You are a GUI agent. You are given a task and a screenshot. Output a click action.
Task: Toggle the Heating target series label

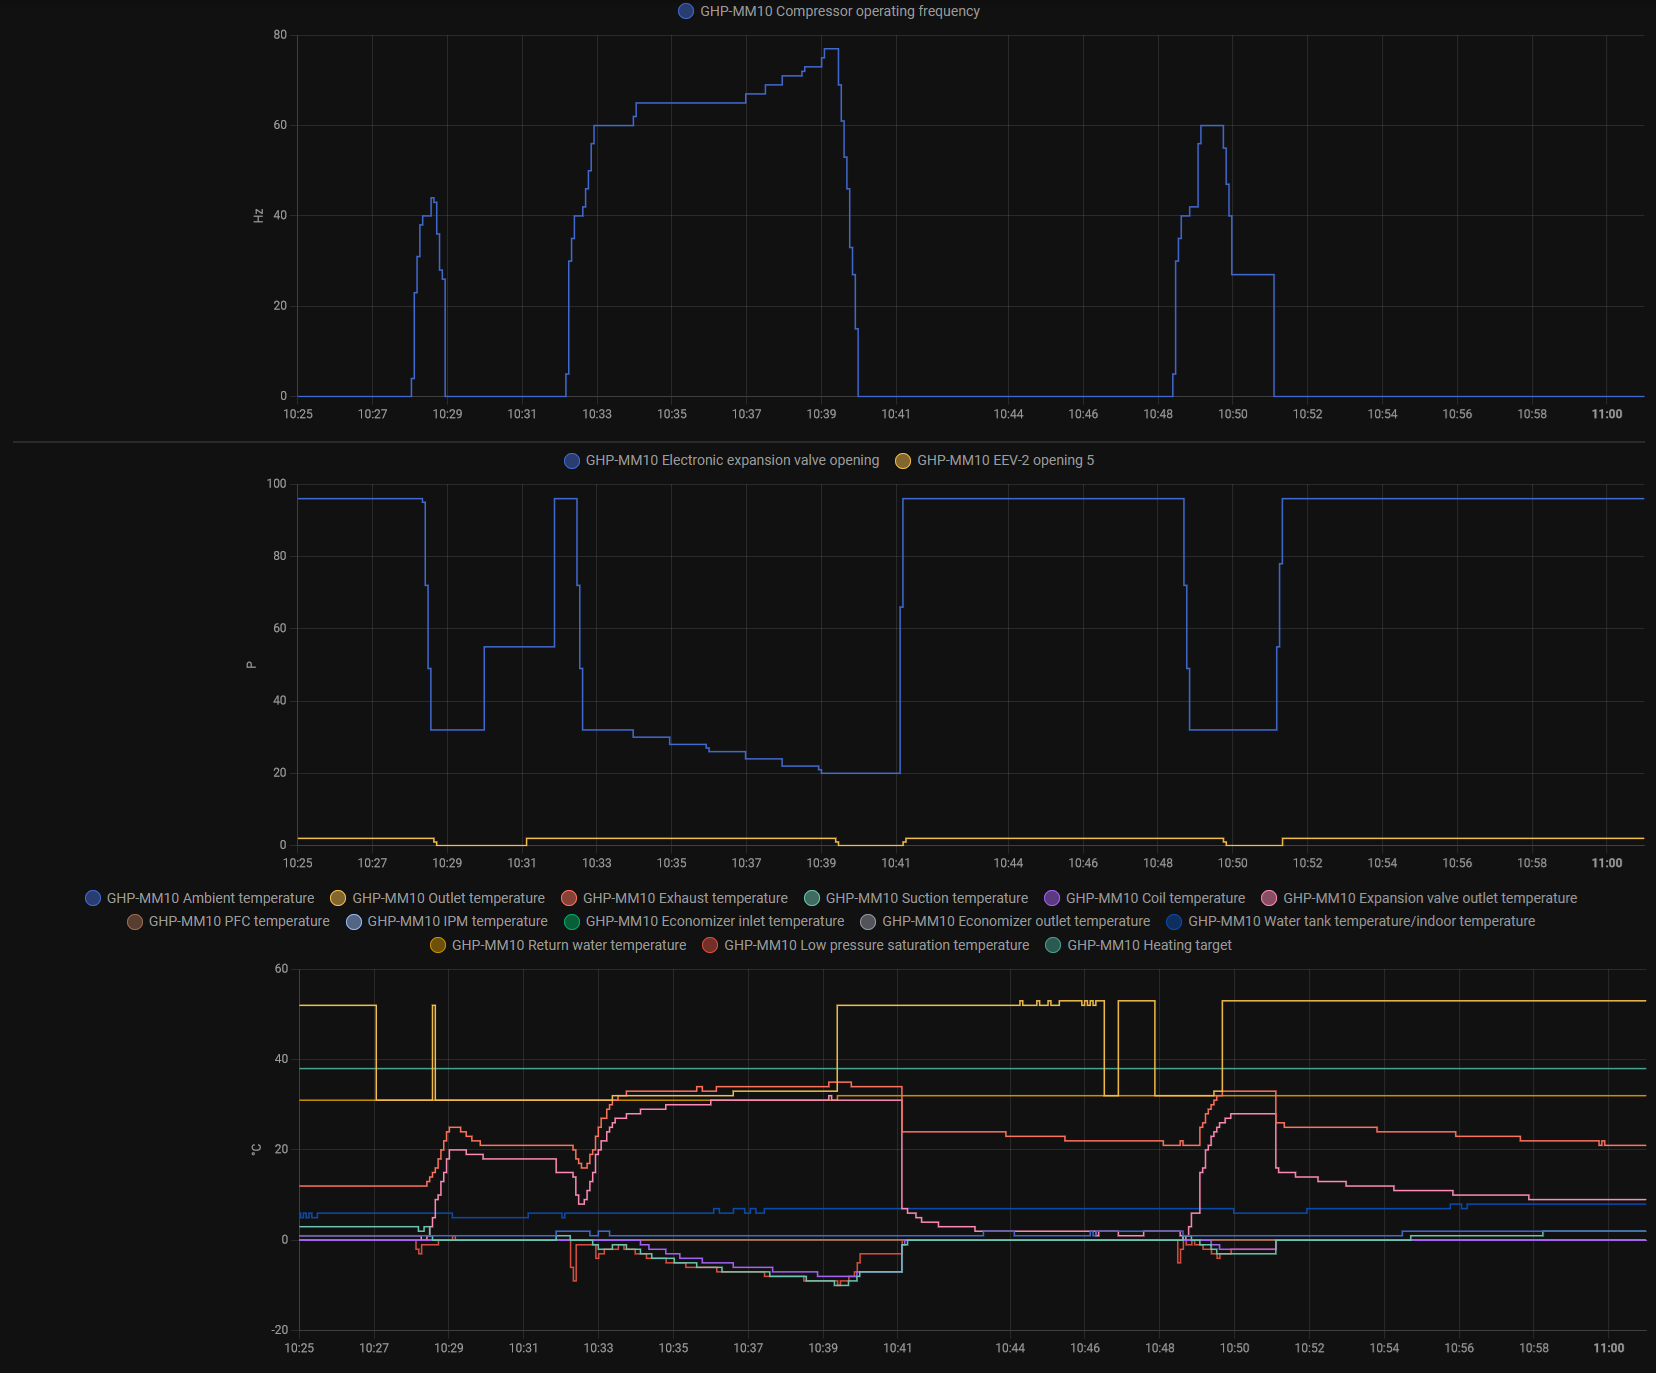coord(1149,946)
